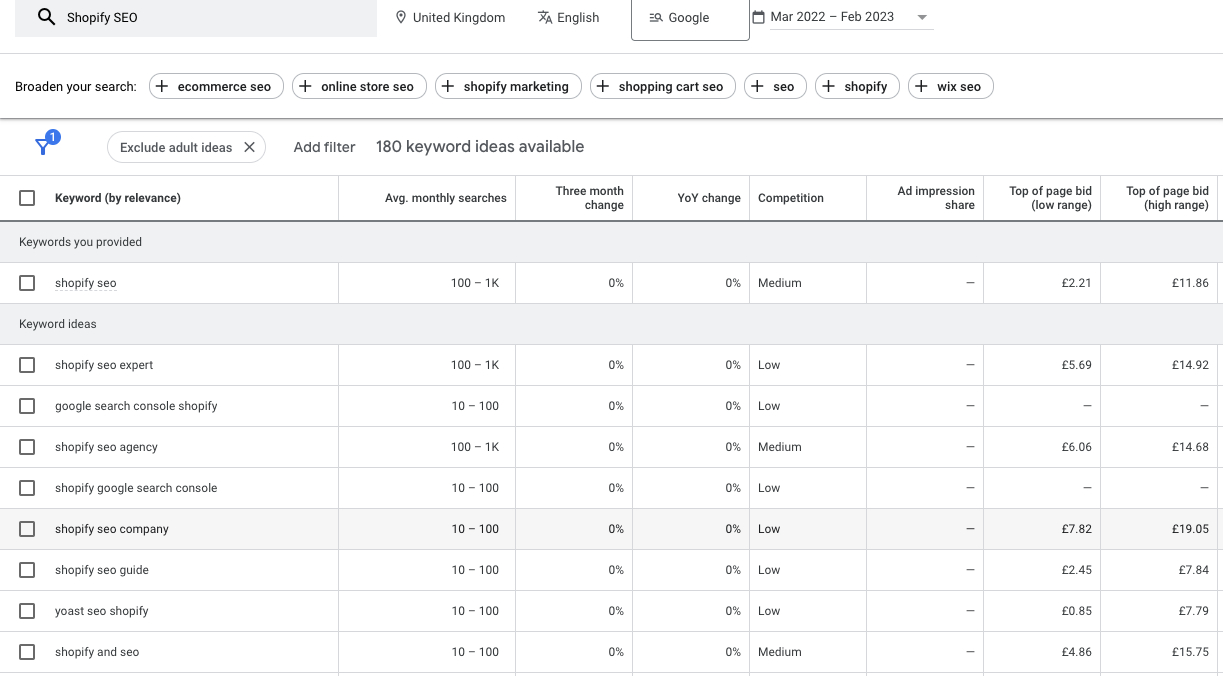Click the English language setting
This screenshot has width=1223, height=676.
click(x=568, y=17)
